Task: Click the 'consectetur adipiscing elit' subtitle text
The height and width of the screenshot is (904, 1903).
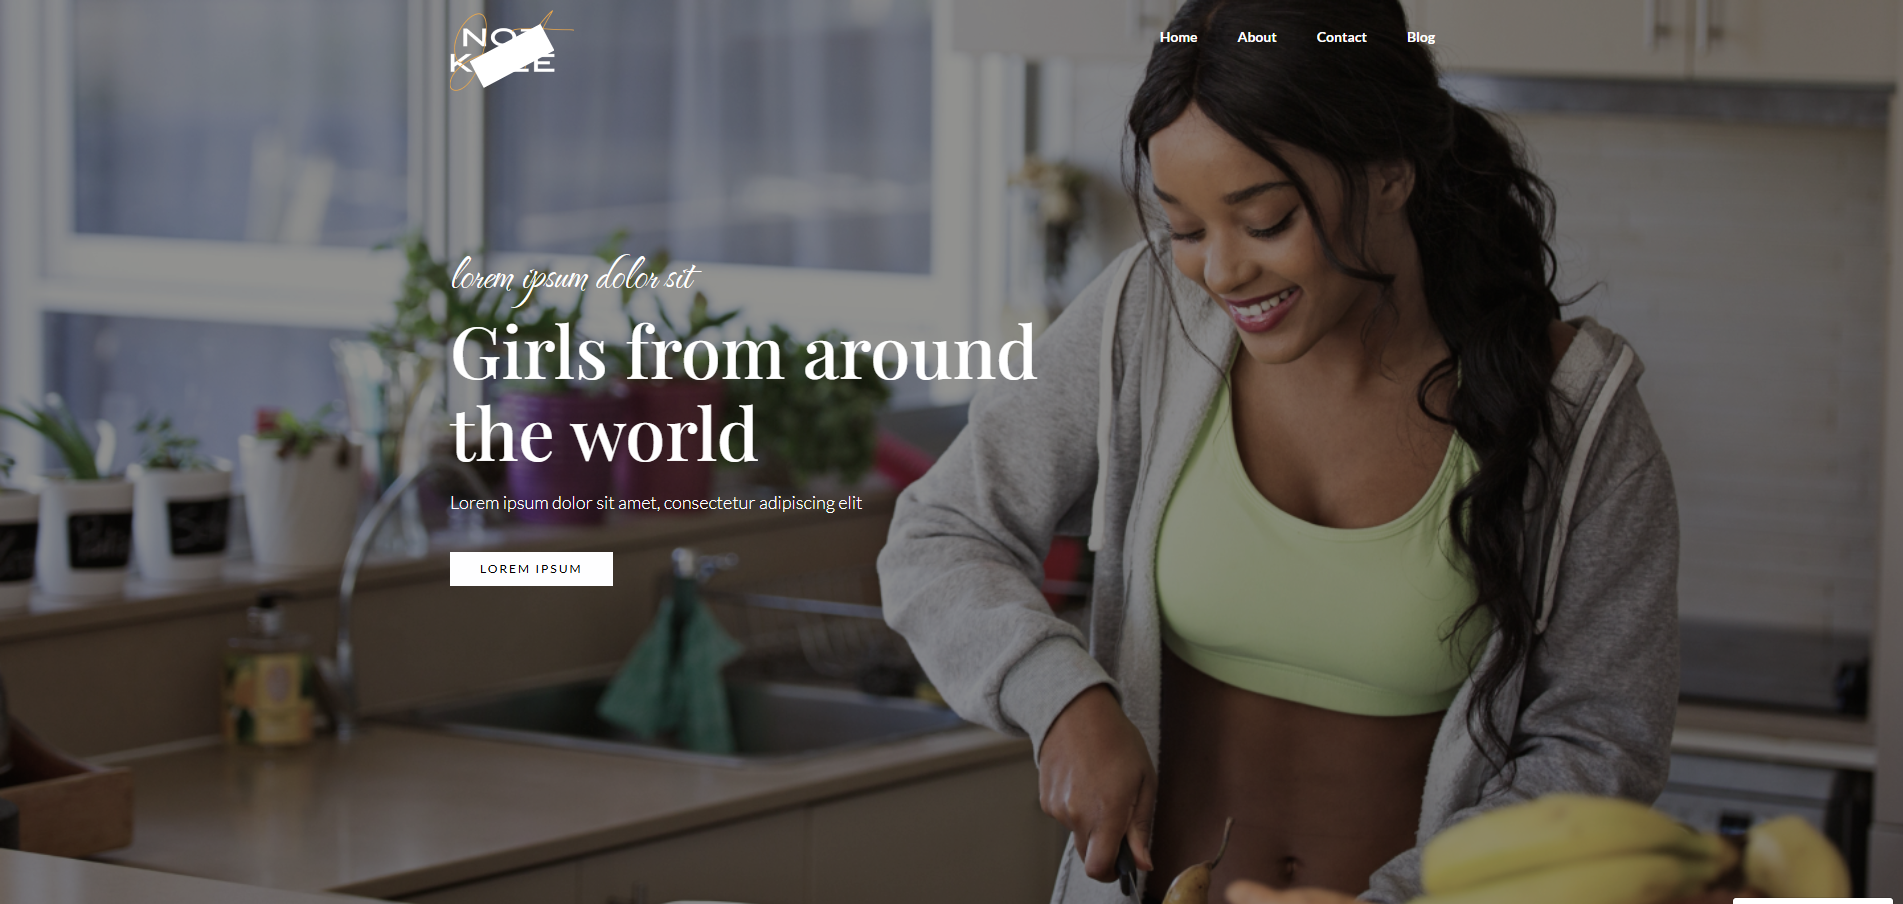Action: (762, 503)
